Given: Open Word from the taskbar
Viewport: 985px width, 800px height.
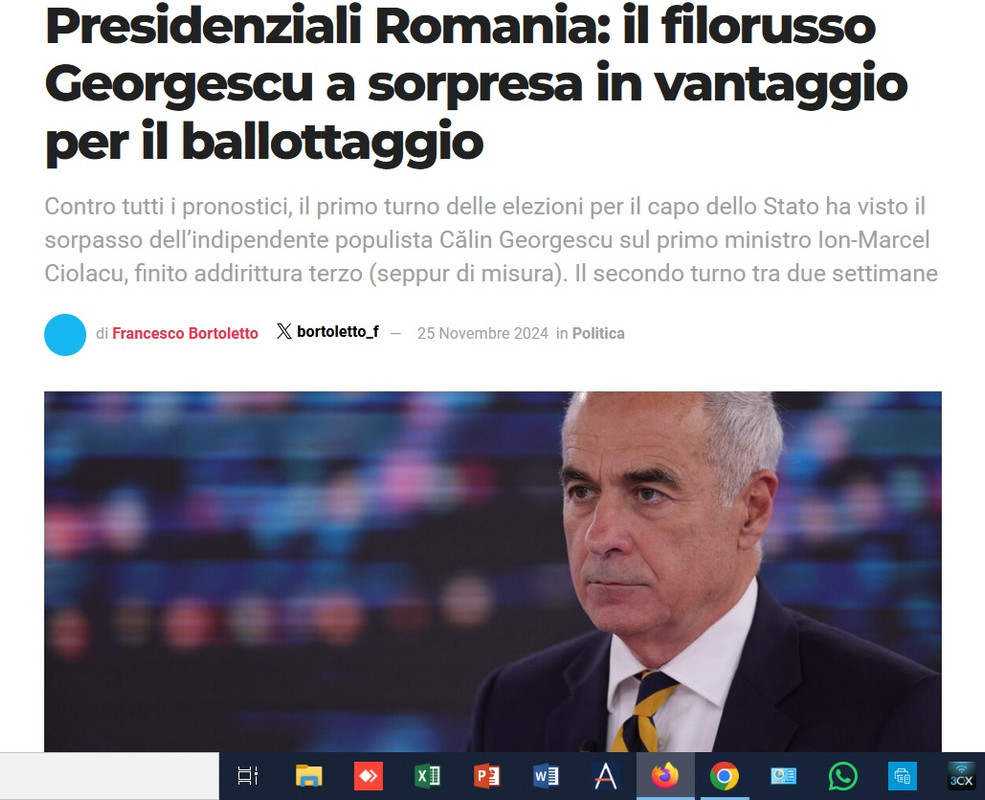Looking at the screenshot, I should [546, 776].
